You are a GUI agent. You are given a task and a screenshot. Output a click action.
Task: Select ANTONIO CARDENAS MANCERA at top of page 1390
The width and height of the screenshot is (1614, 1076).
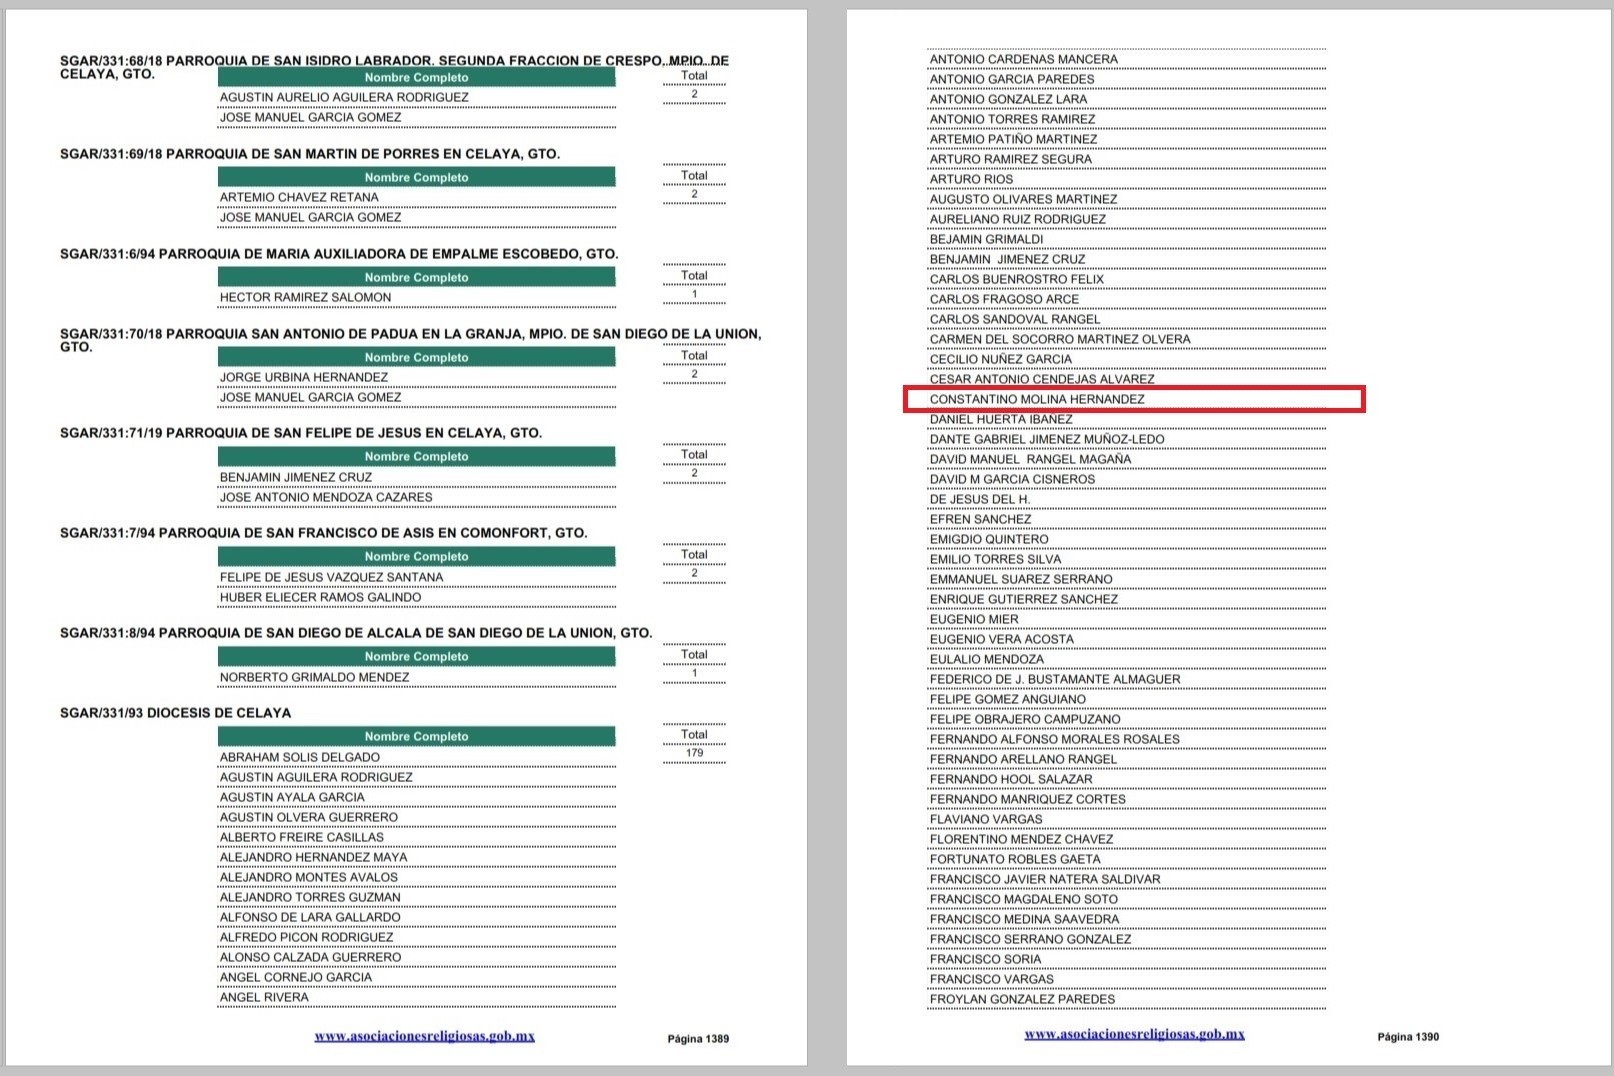pyautogui.click(x=1024, y=59)
